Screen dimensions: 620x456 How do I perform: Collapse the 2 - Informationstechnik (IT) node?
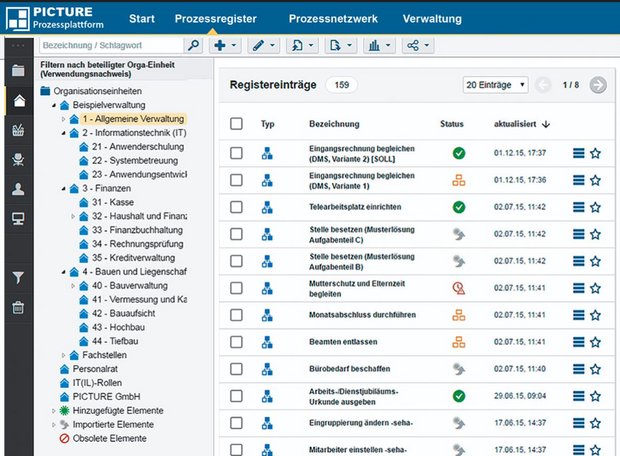click(64, 133)
